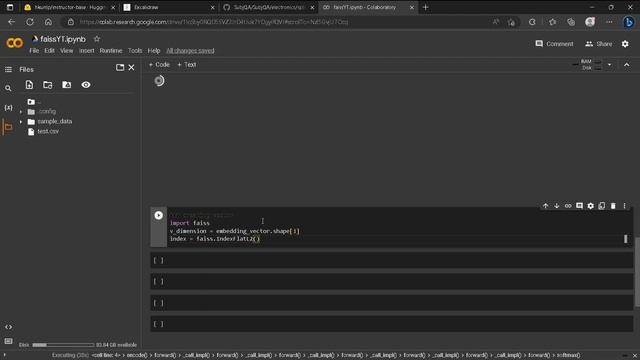The image size is (640, 360).
Task: Add a new Code cell
Action: coord(159,64)
